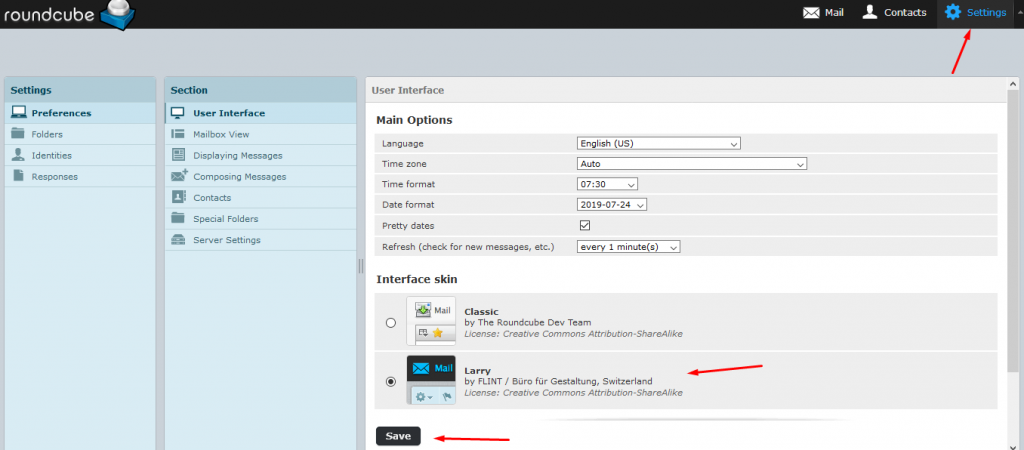Go to the Special Folders section

click(225, 218)
